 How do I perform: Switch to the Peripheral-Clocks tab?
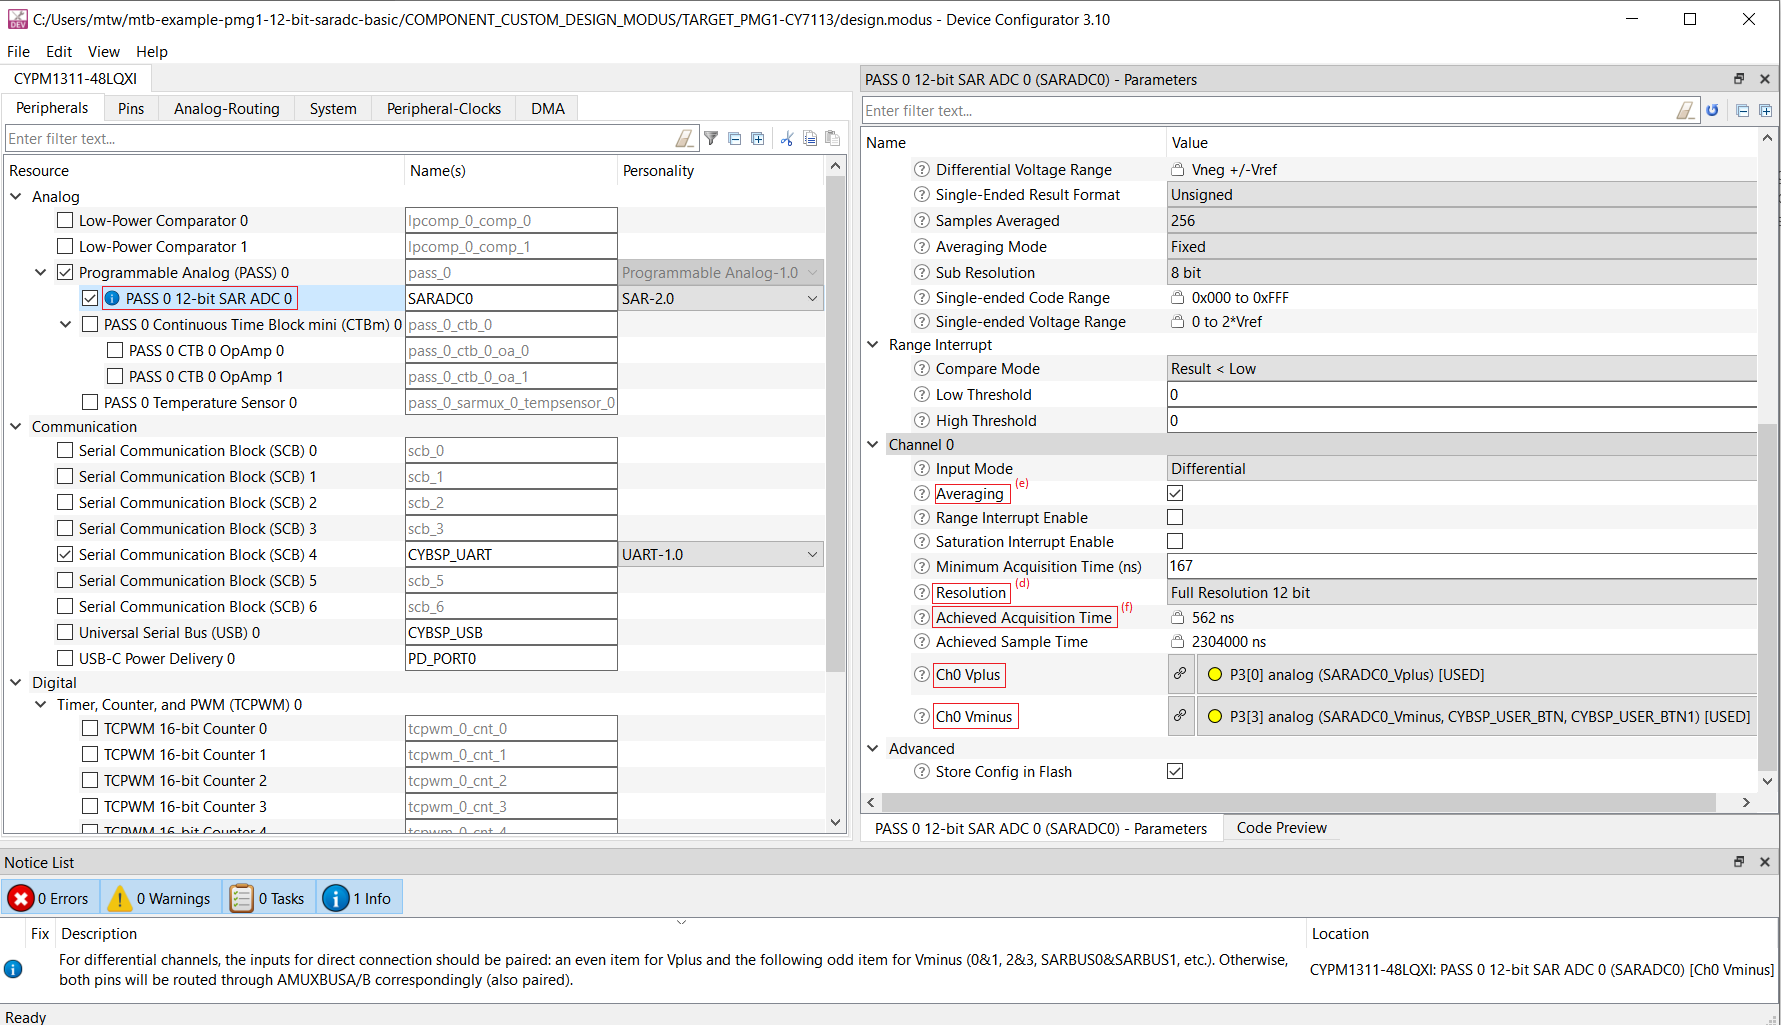(444, 109)
